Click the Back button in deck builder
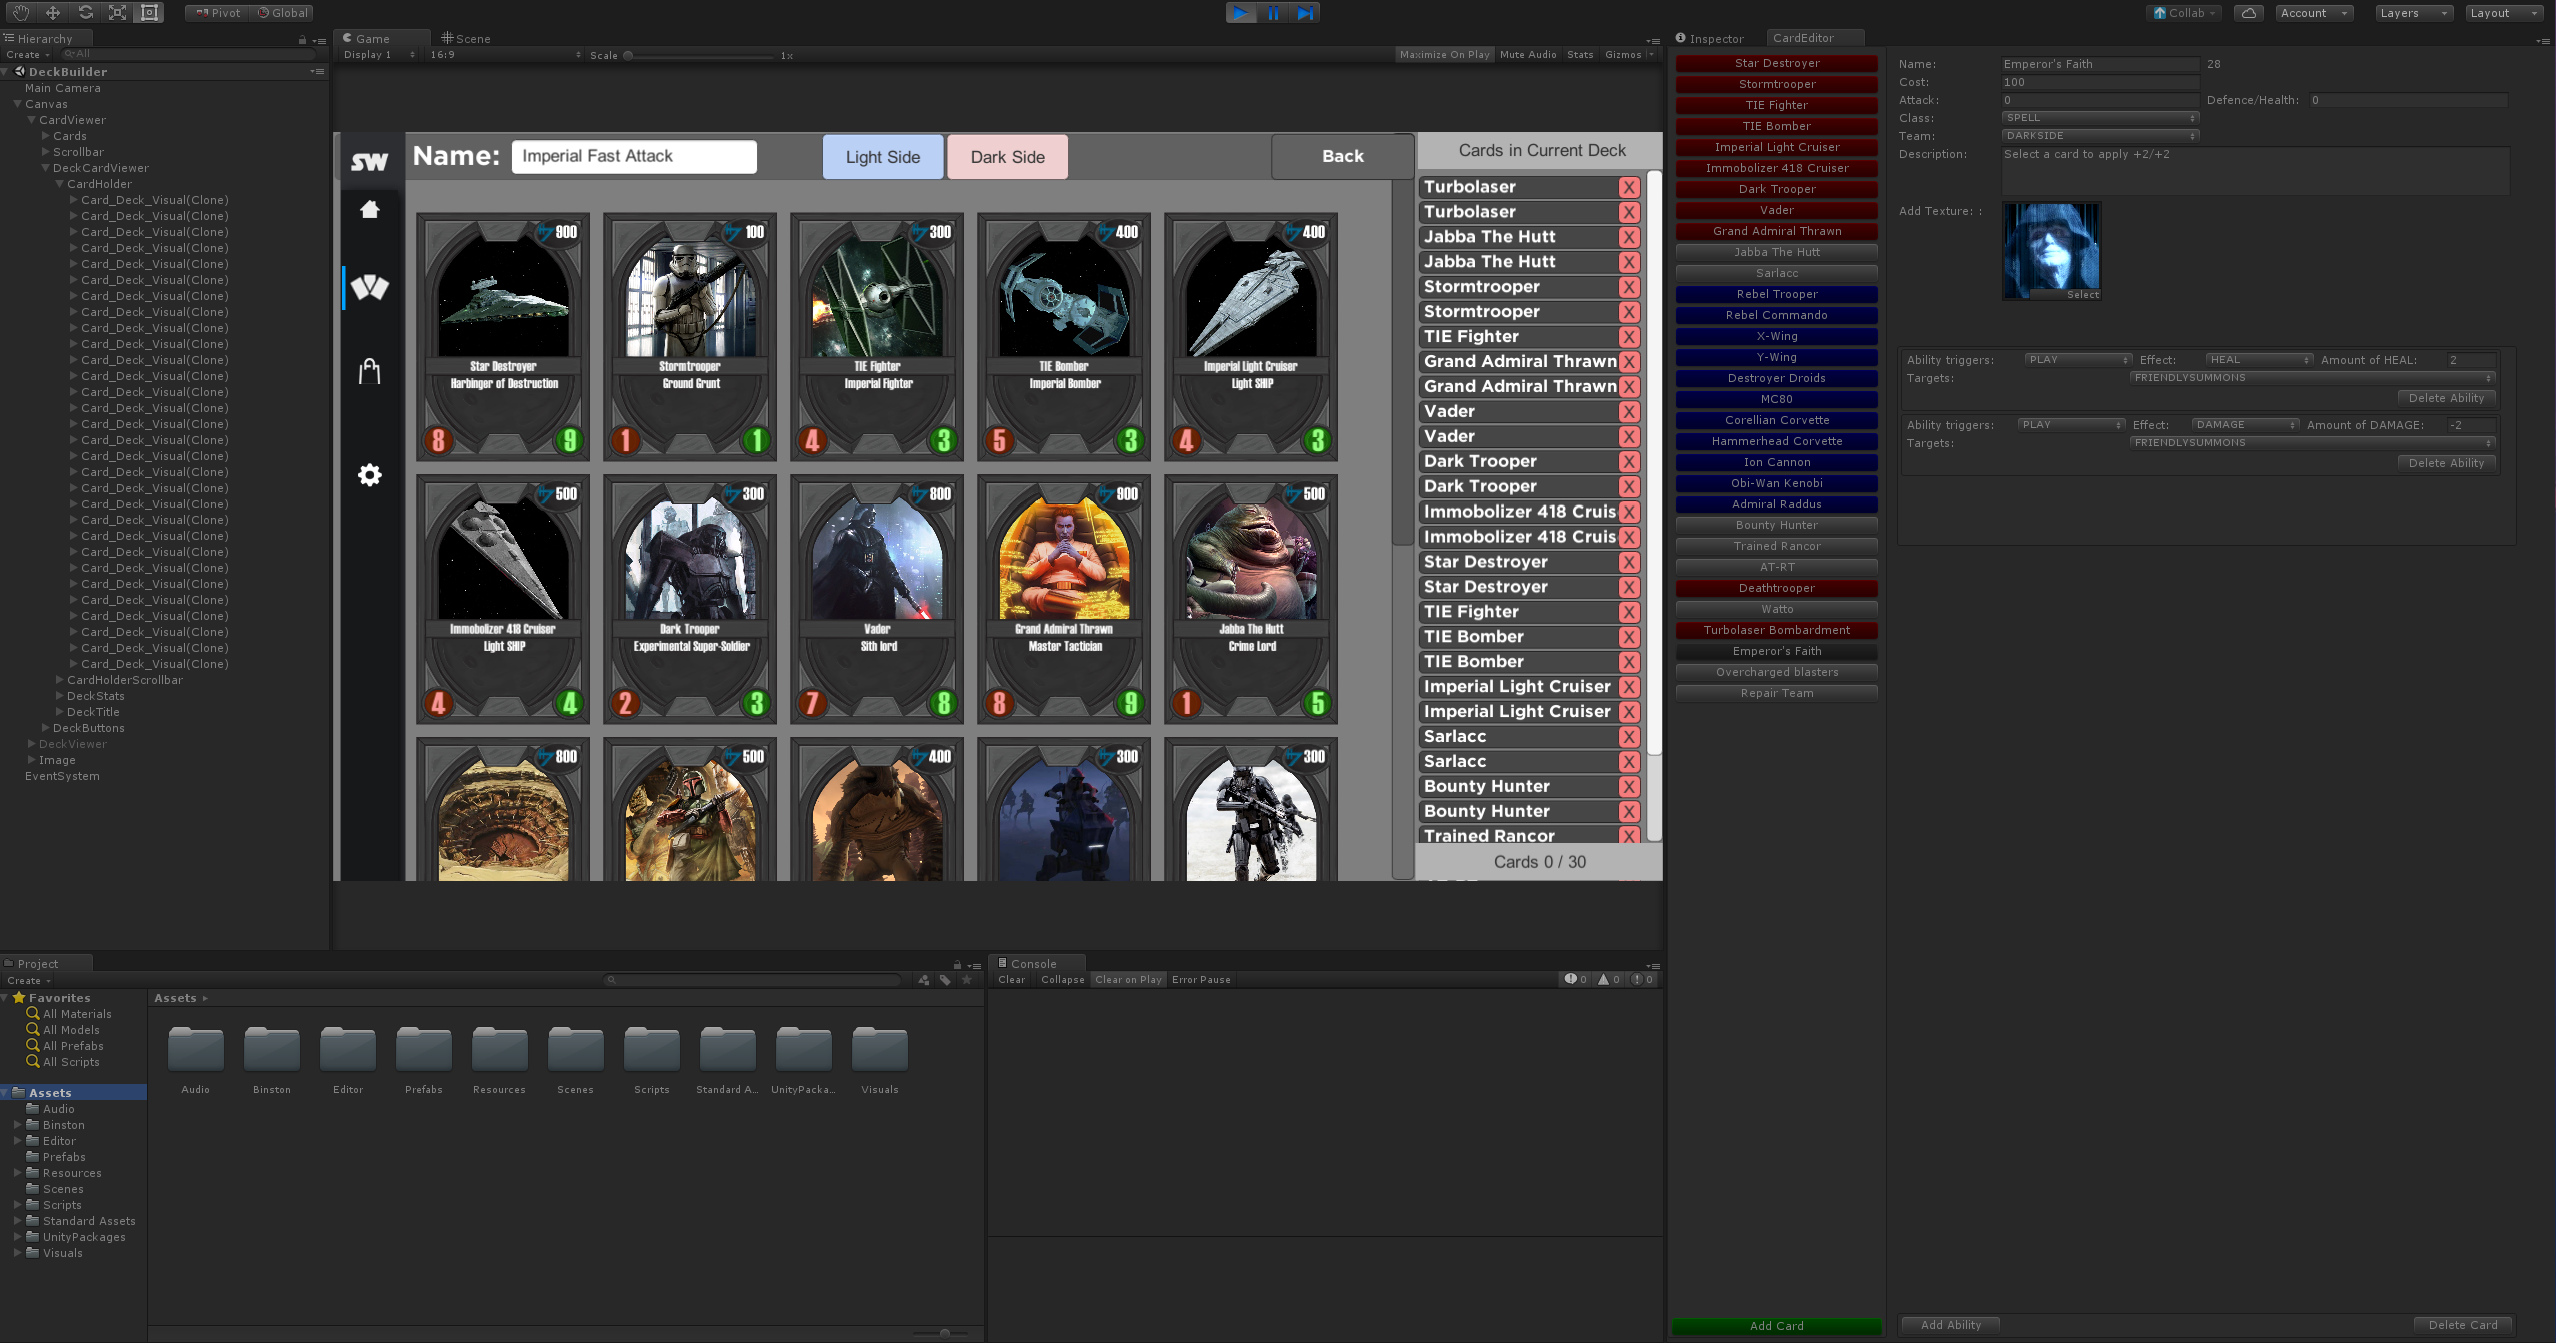Image resolution: width=2556 pixels, height=1343 pixels. tap(1342, 156)
